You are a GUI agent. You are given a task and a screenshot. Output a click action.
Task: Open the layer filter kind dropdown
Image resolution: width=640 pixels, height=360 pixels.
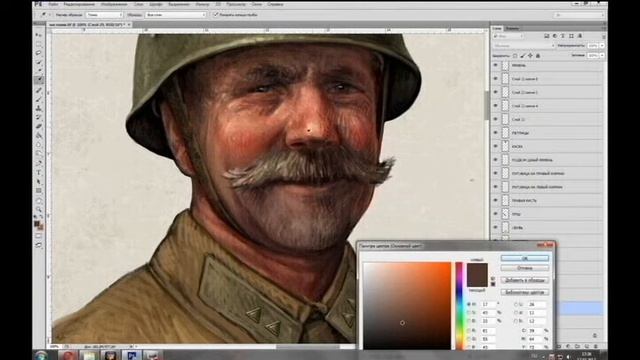508,36
